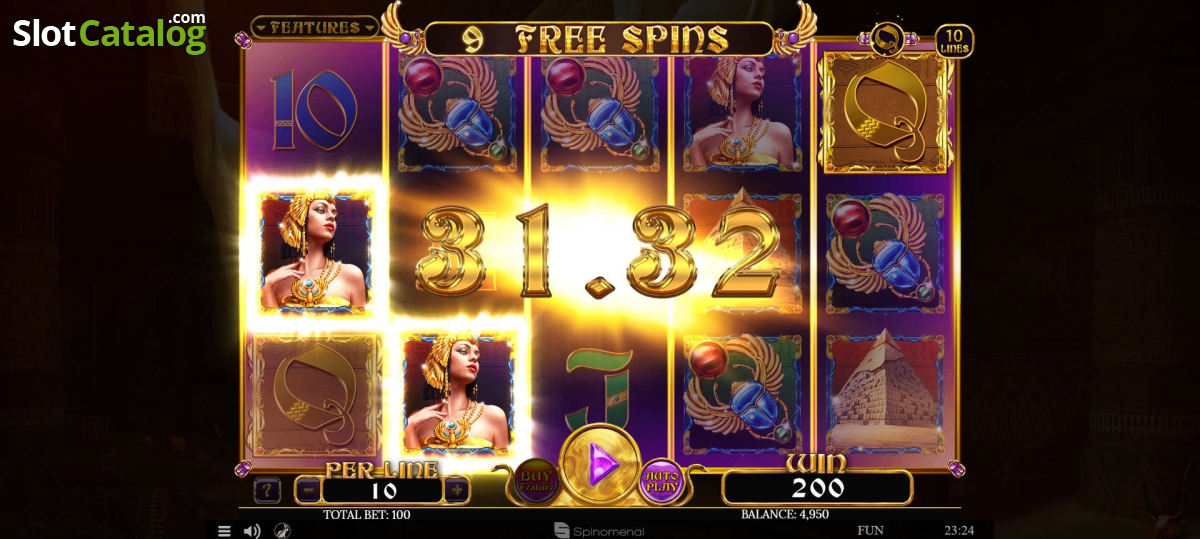Viewport: 1200px width, 539px height.
Task: Mute the game sound speaker icon
Action: [253, 531]
